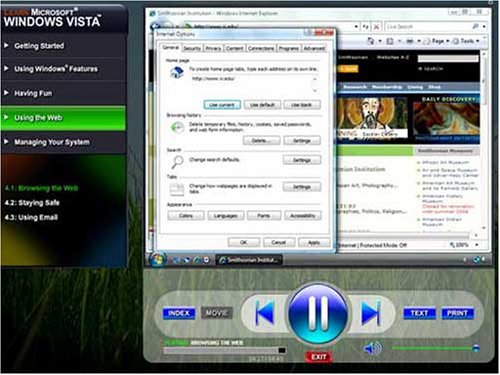The image size is (500, 375).
Task: Collapse the Using the Web chapter
Action: point(63,118)
